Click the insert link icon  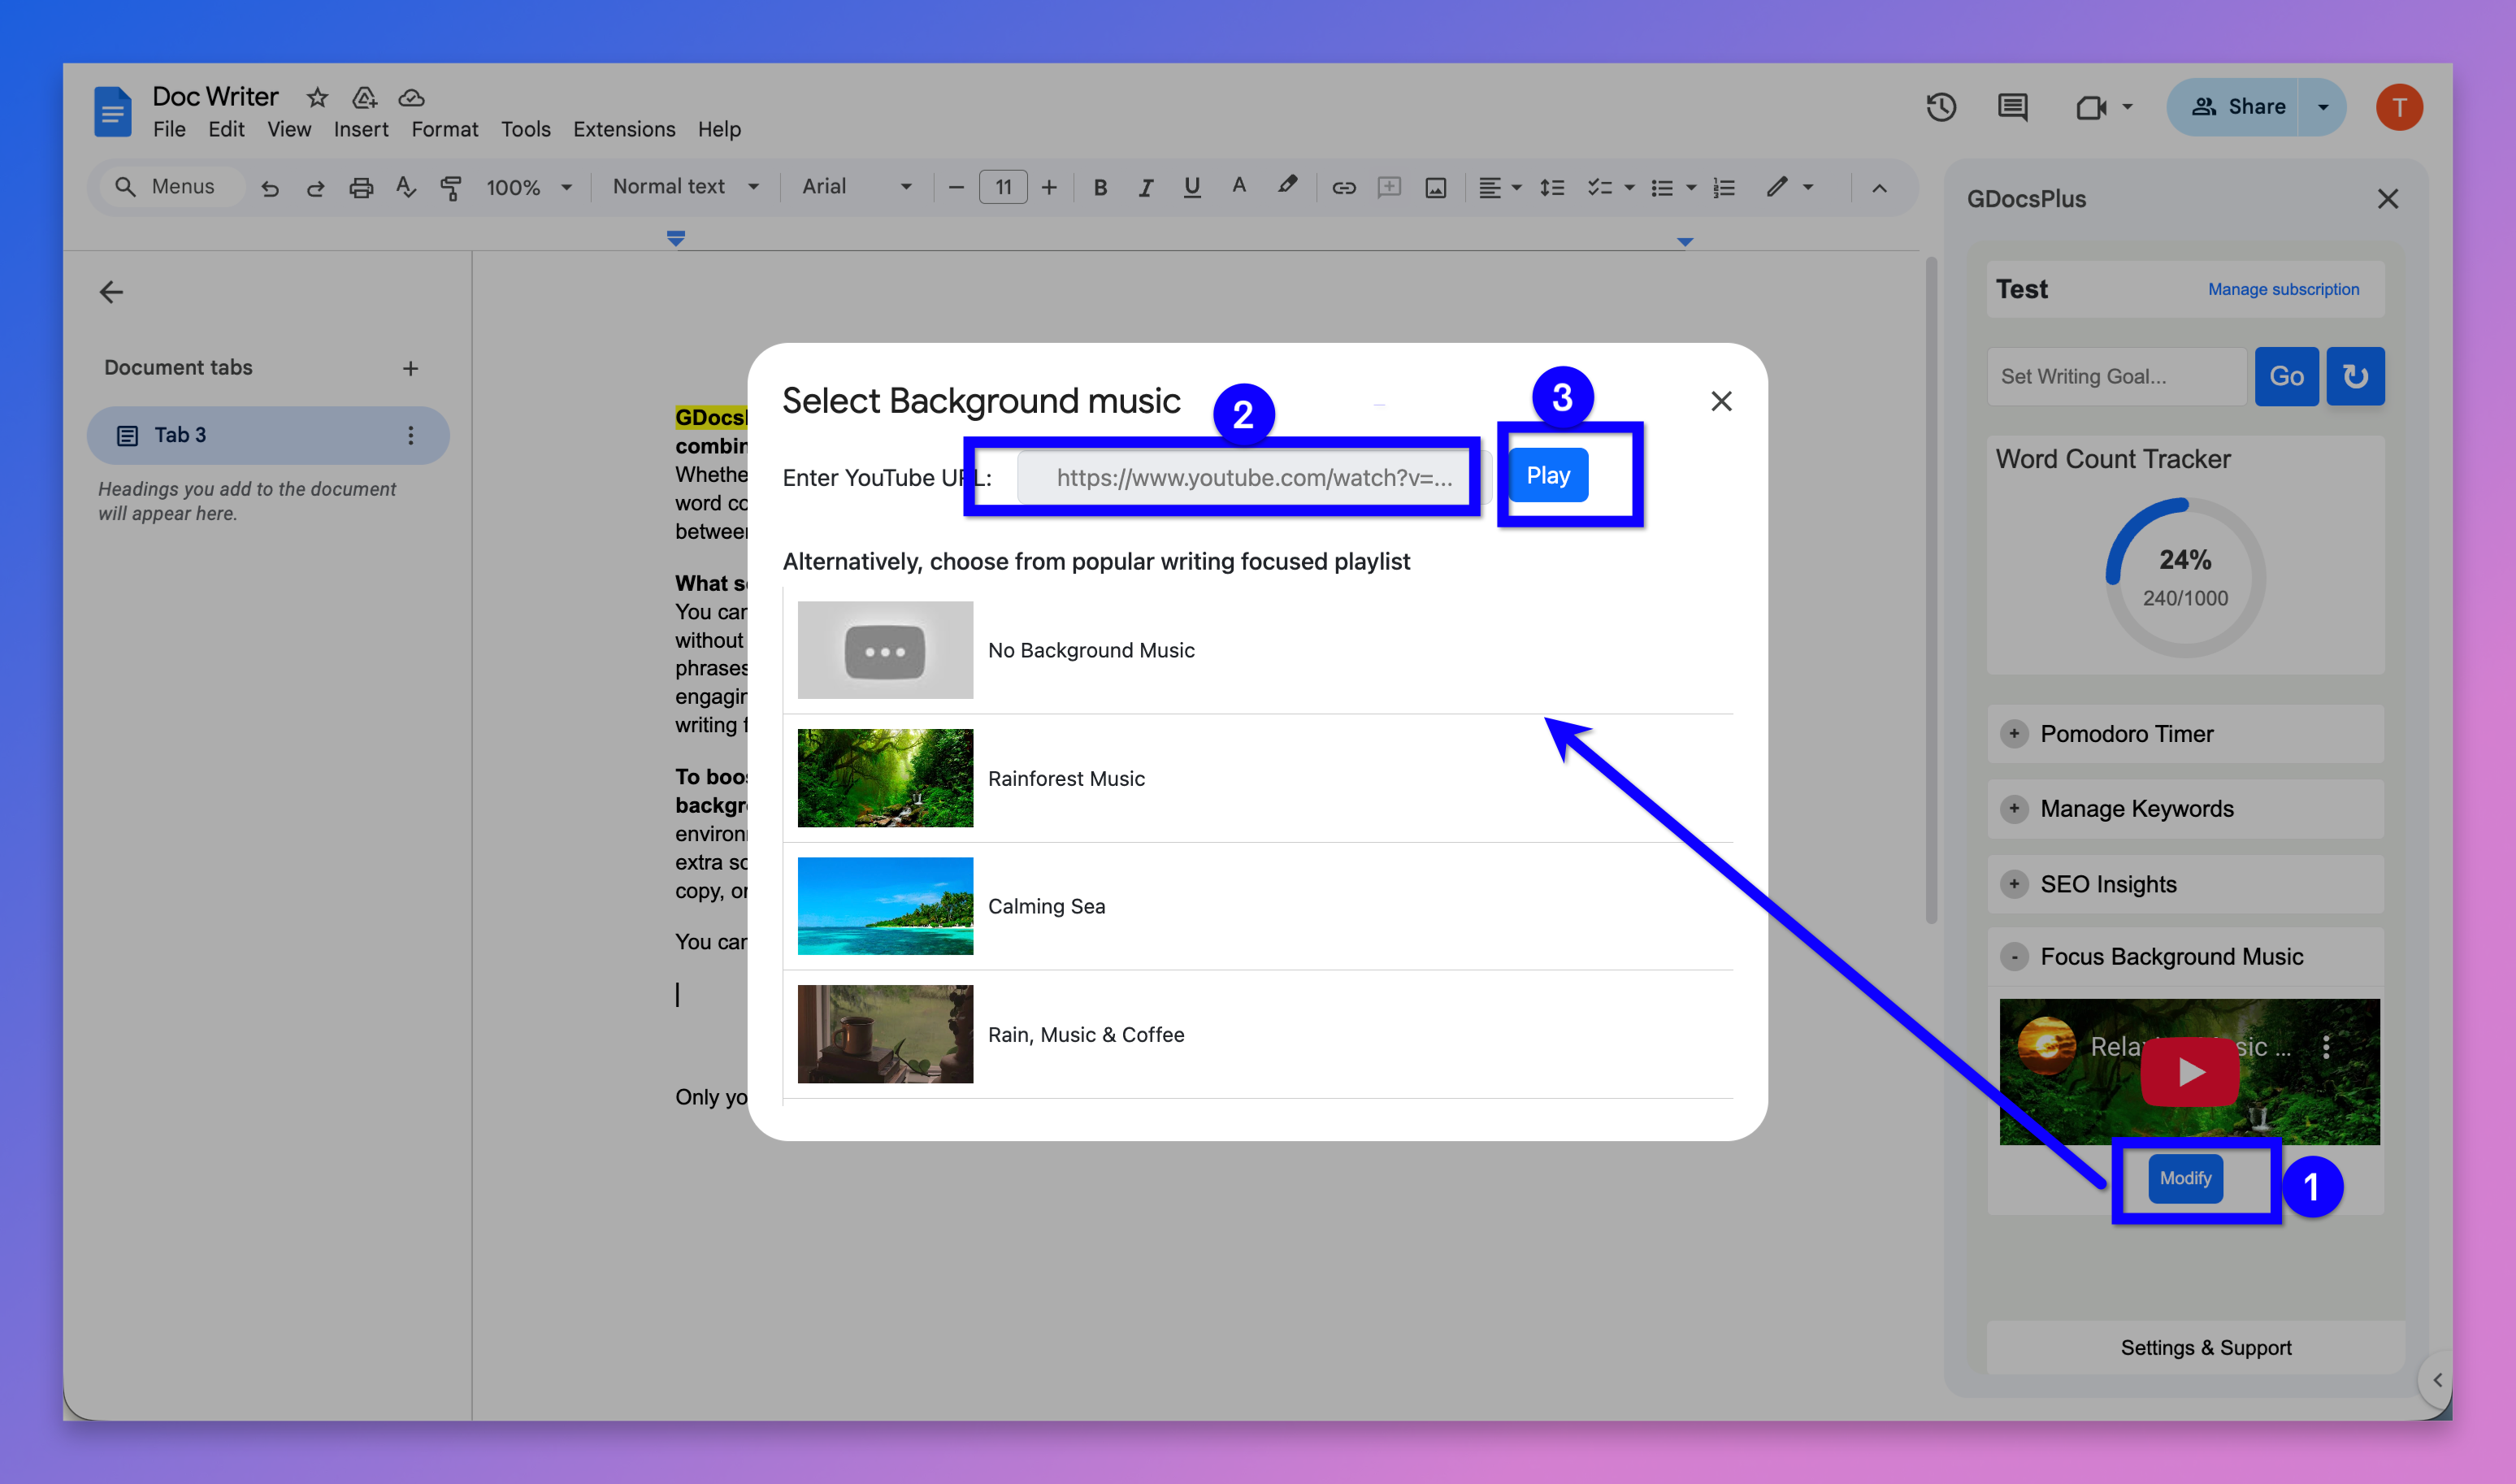click(x=1343, y=187)
